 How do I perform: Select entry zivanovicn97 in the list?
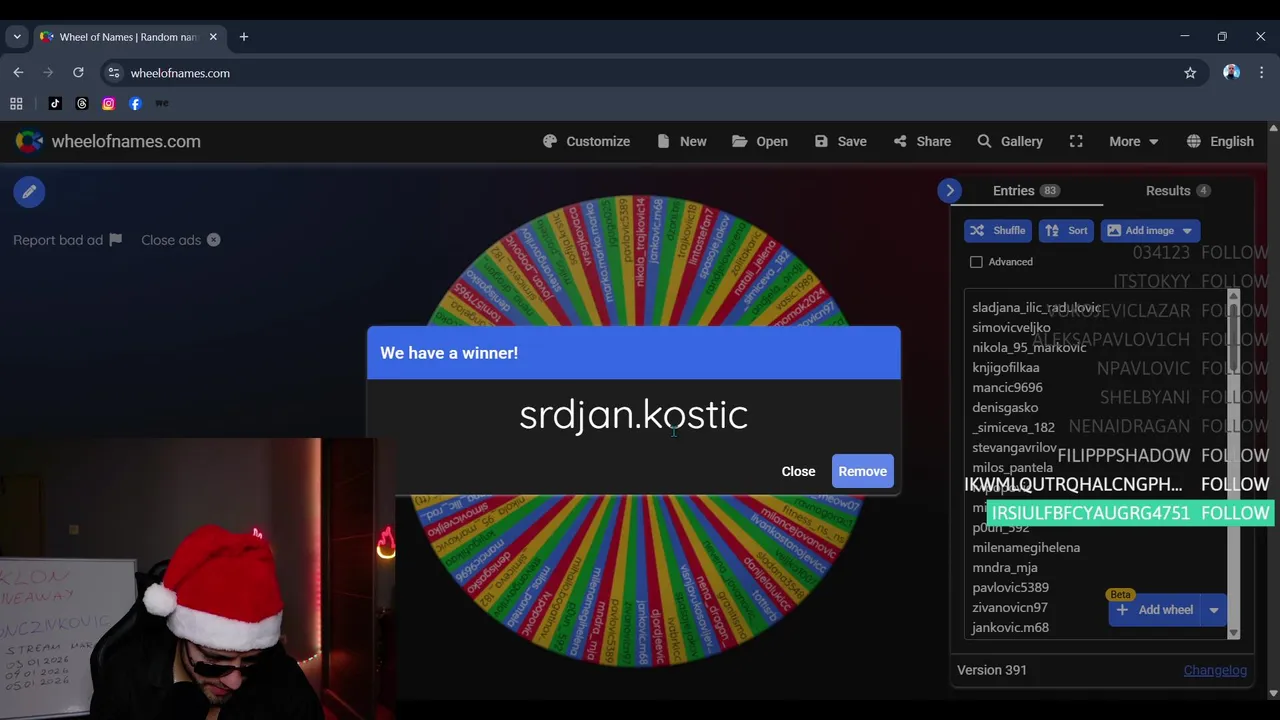tap(1010, 607)
